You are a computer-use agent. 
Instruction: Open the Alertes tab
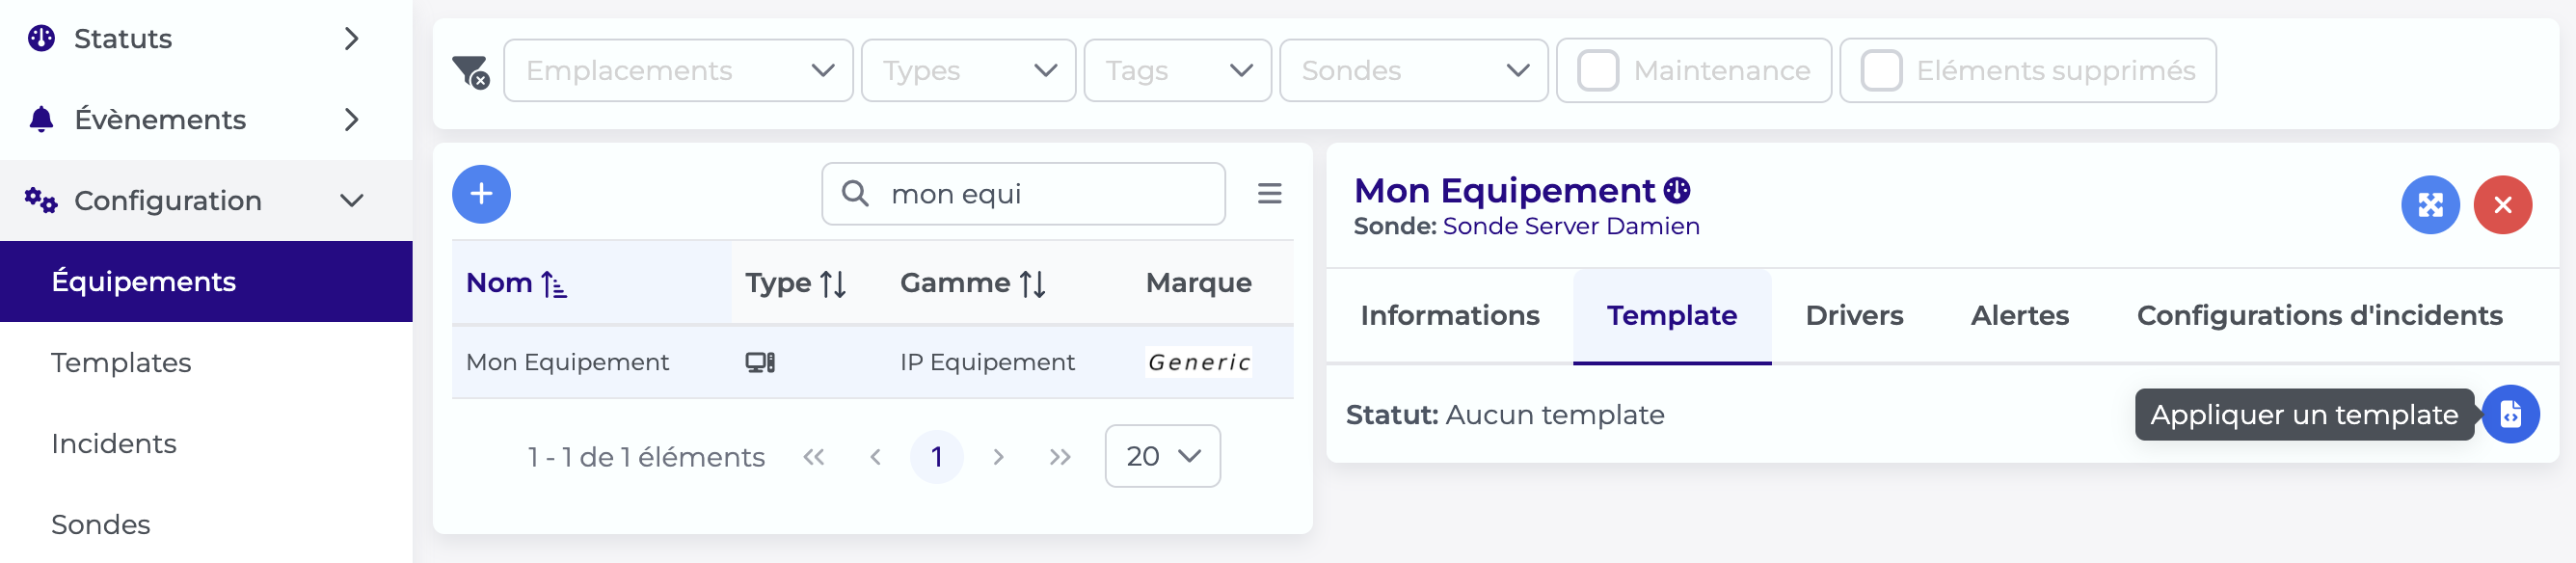pos(2019,316)
